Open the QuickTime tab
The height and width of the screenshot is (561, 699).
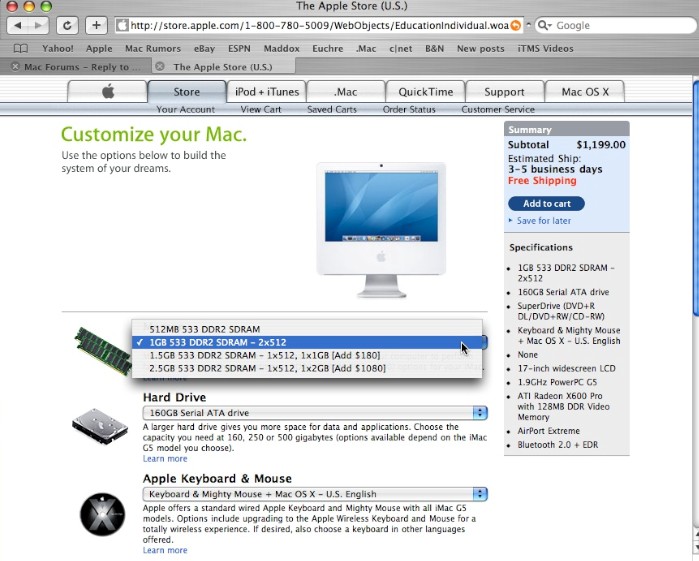click(426, 92)
